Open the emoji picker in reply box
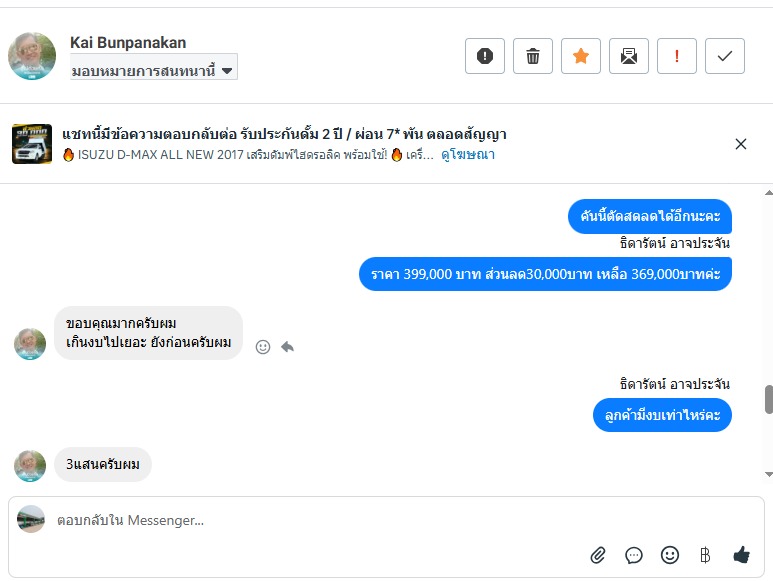 click(x=670, y=554)
